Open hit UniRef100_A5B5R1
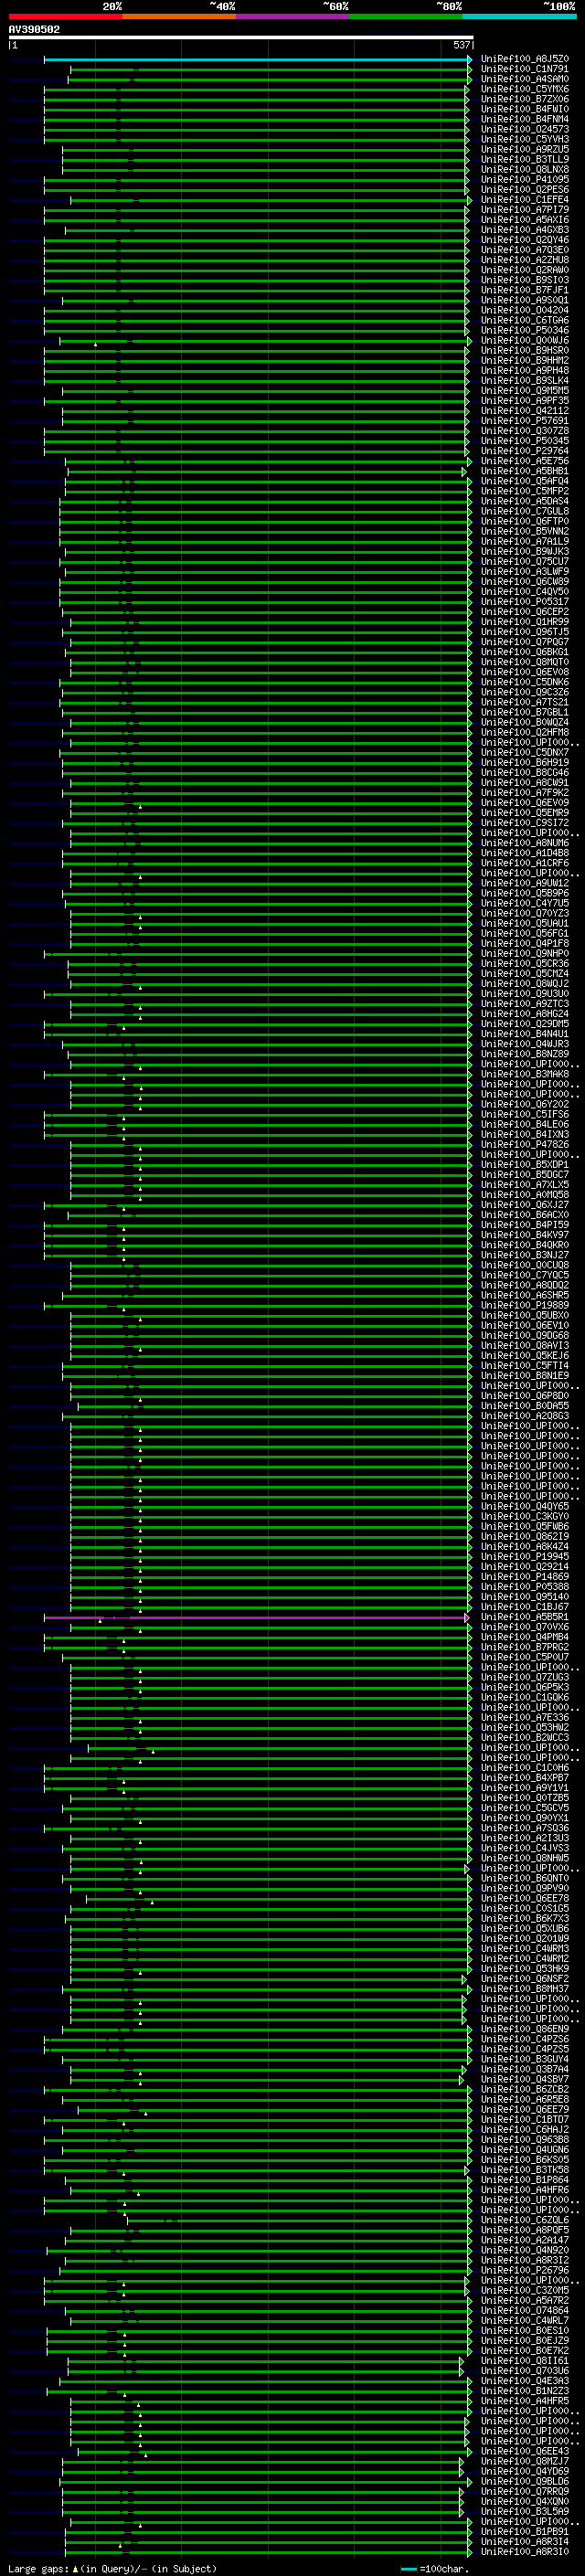The image size is (585, 2576). (525, 1617)
